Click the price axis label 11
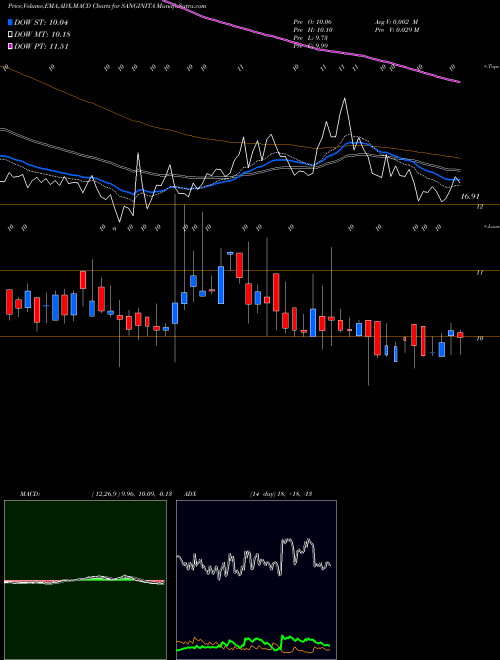 pos(479,273)
